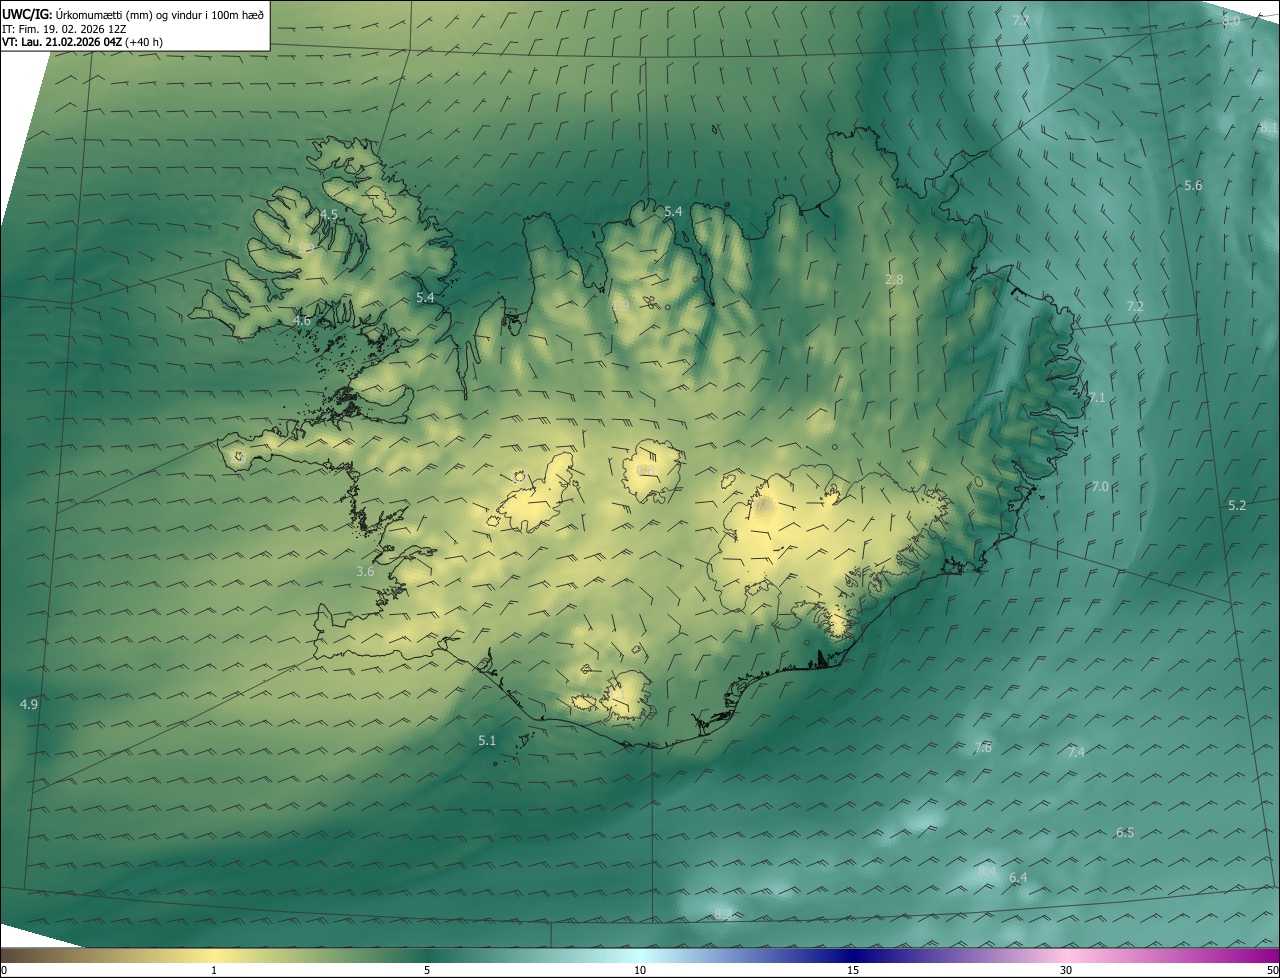Click the map value label '5.6'

point(1193,186)
